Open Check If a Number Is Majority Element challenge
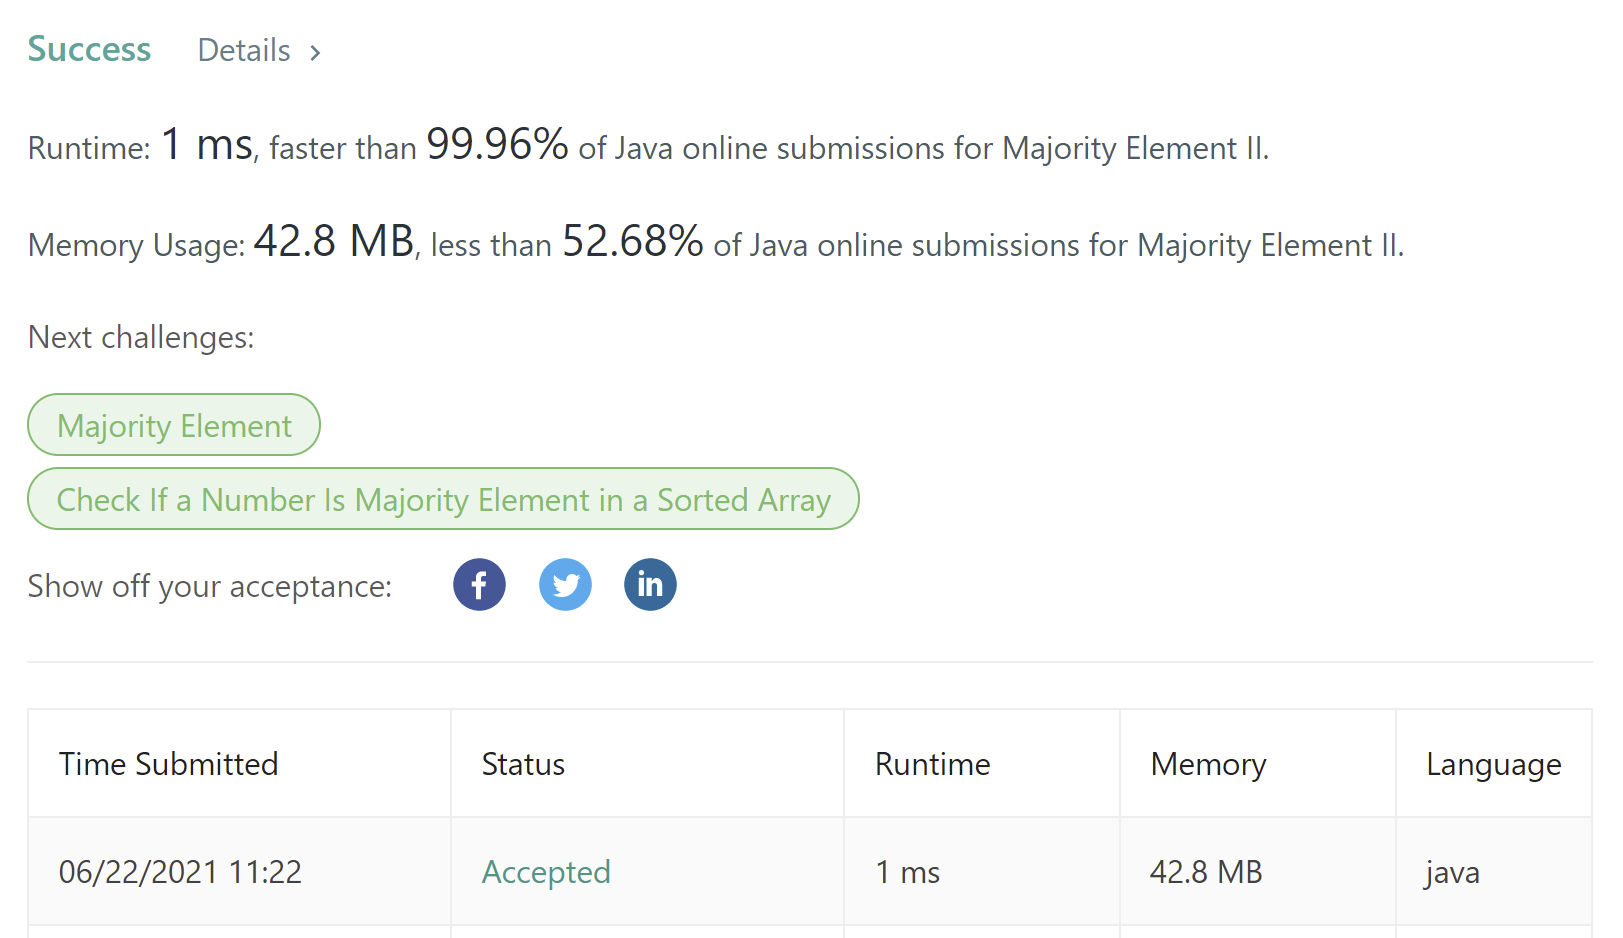 (x=443, y=499)
